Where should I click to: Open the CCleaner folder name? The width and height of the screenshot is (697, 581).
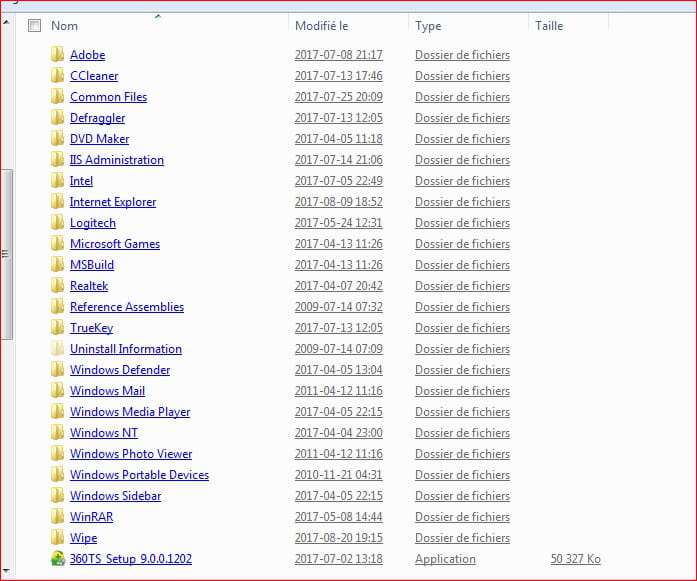[94, 76]
